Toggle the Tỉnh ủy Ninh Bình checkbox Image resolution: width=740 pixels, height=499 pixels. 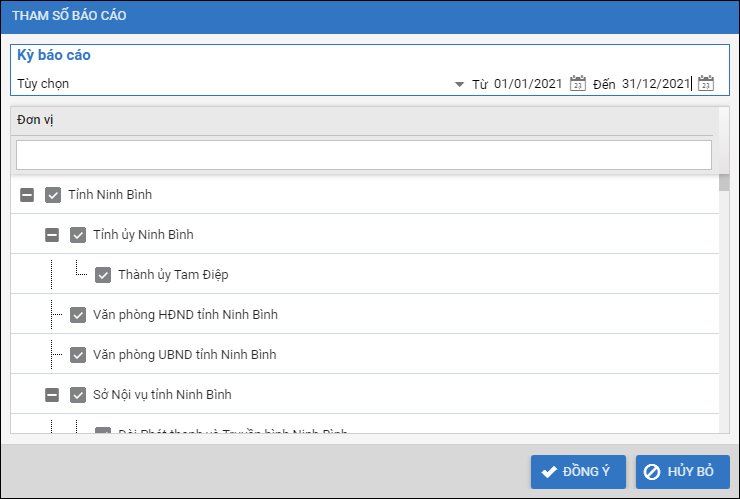pos(78,235)
